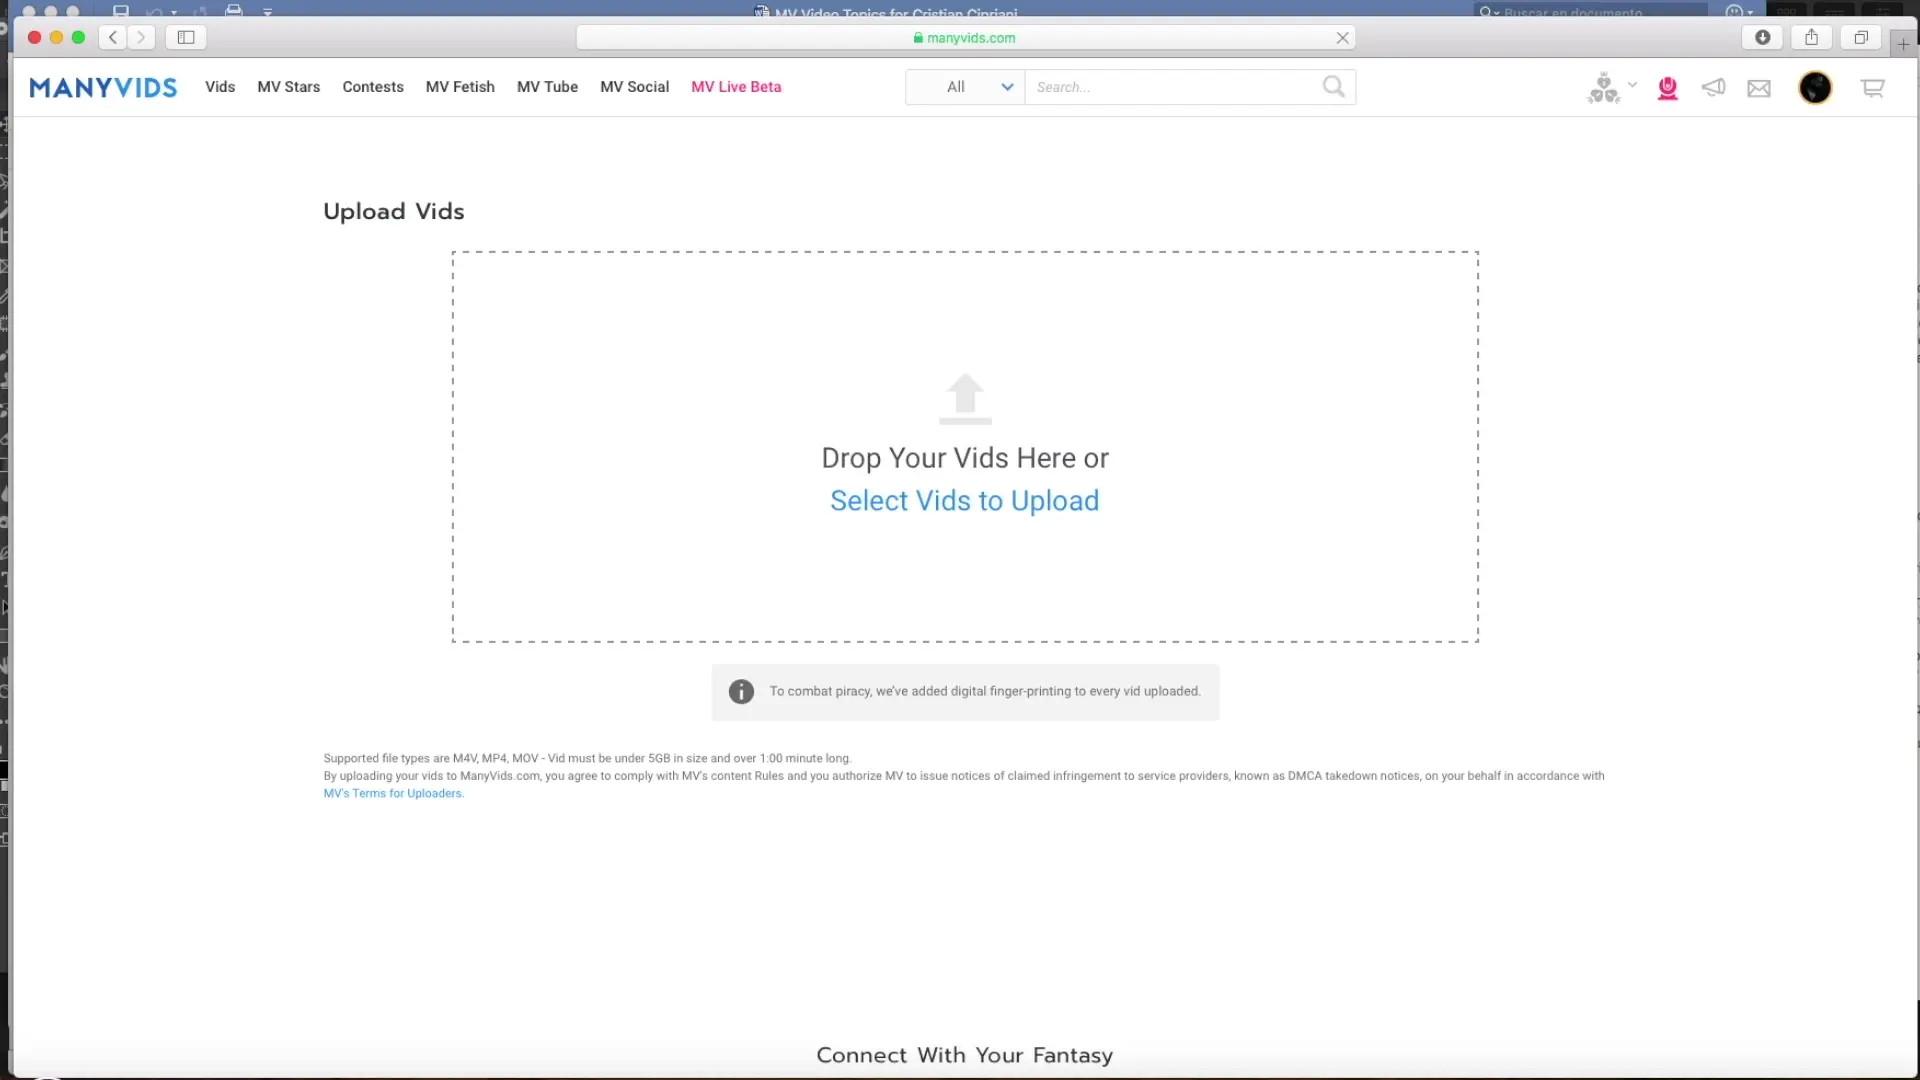Go forward with Safari forward button
The image size is (1920, 1080).
tap(141, 37)
